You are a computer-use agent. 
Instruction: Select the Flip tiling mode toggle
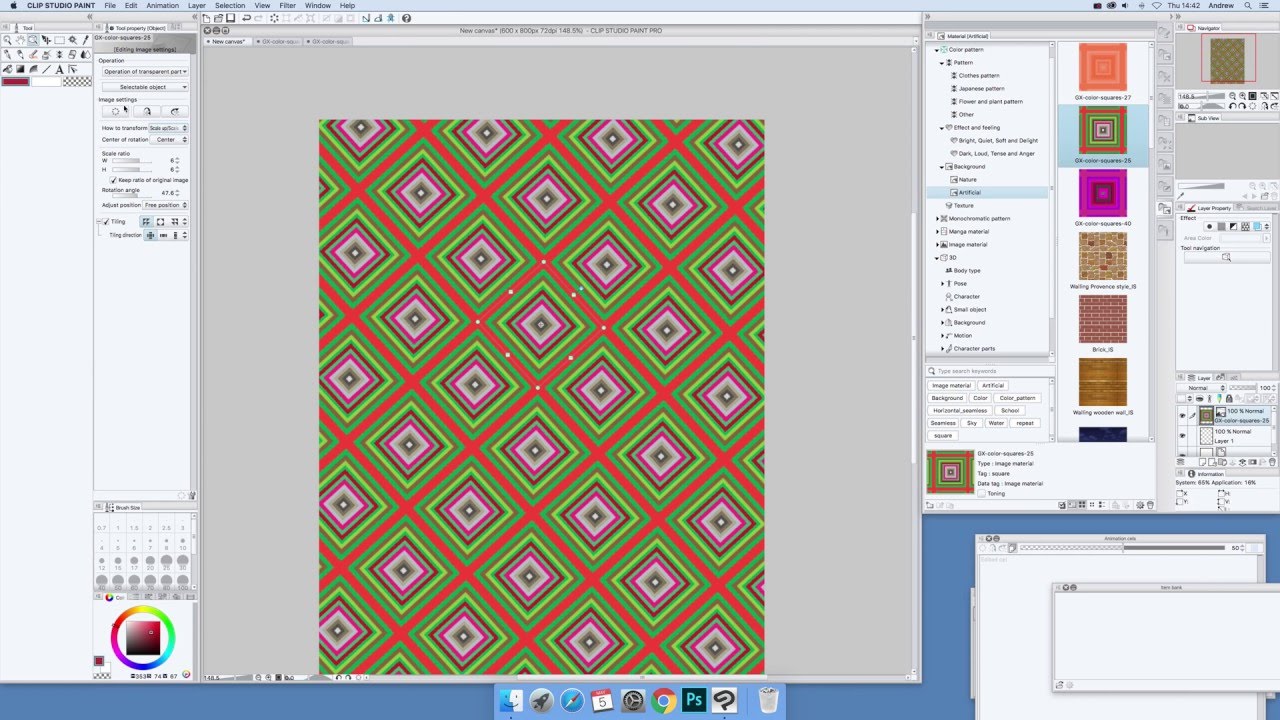(x=174, y=221)
